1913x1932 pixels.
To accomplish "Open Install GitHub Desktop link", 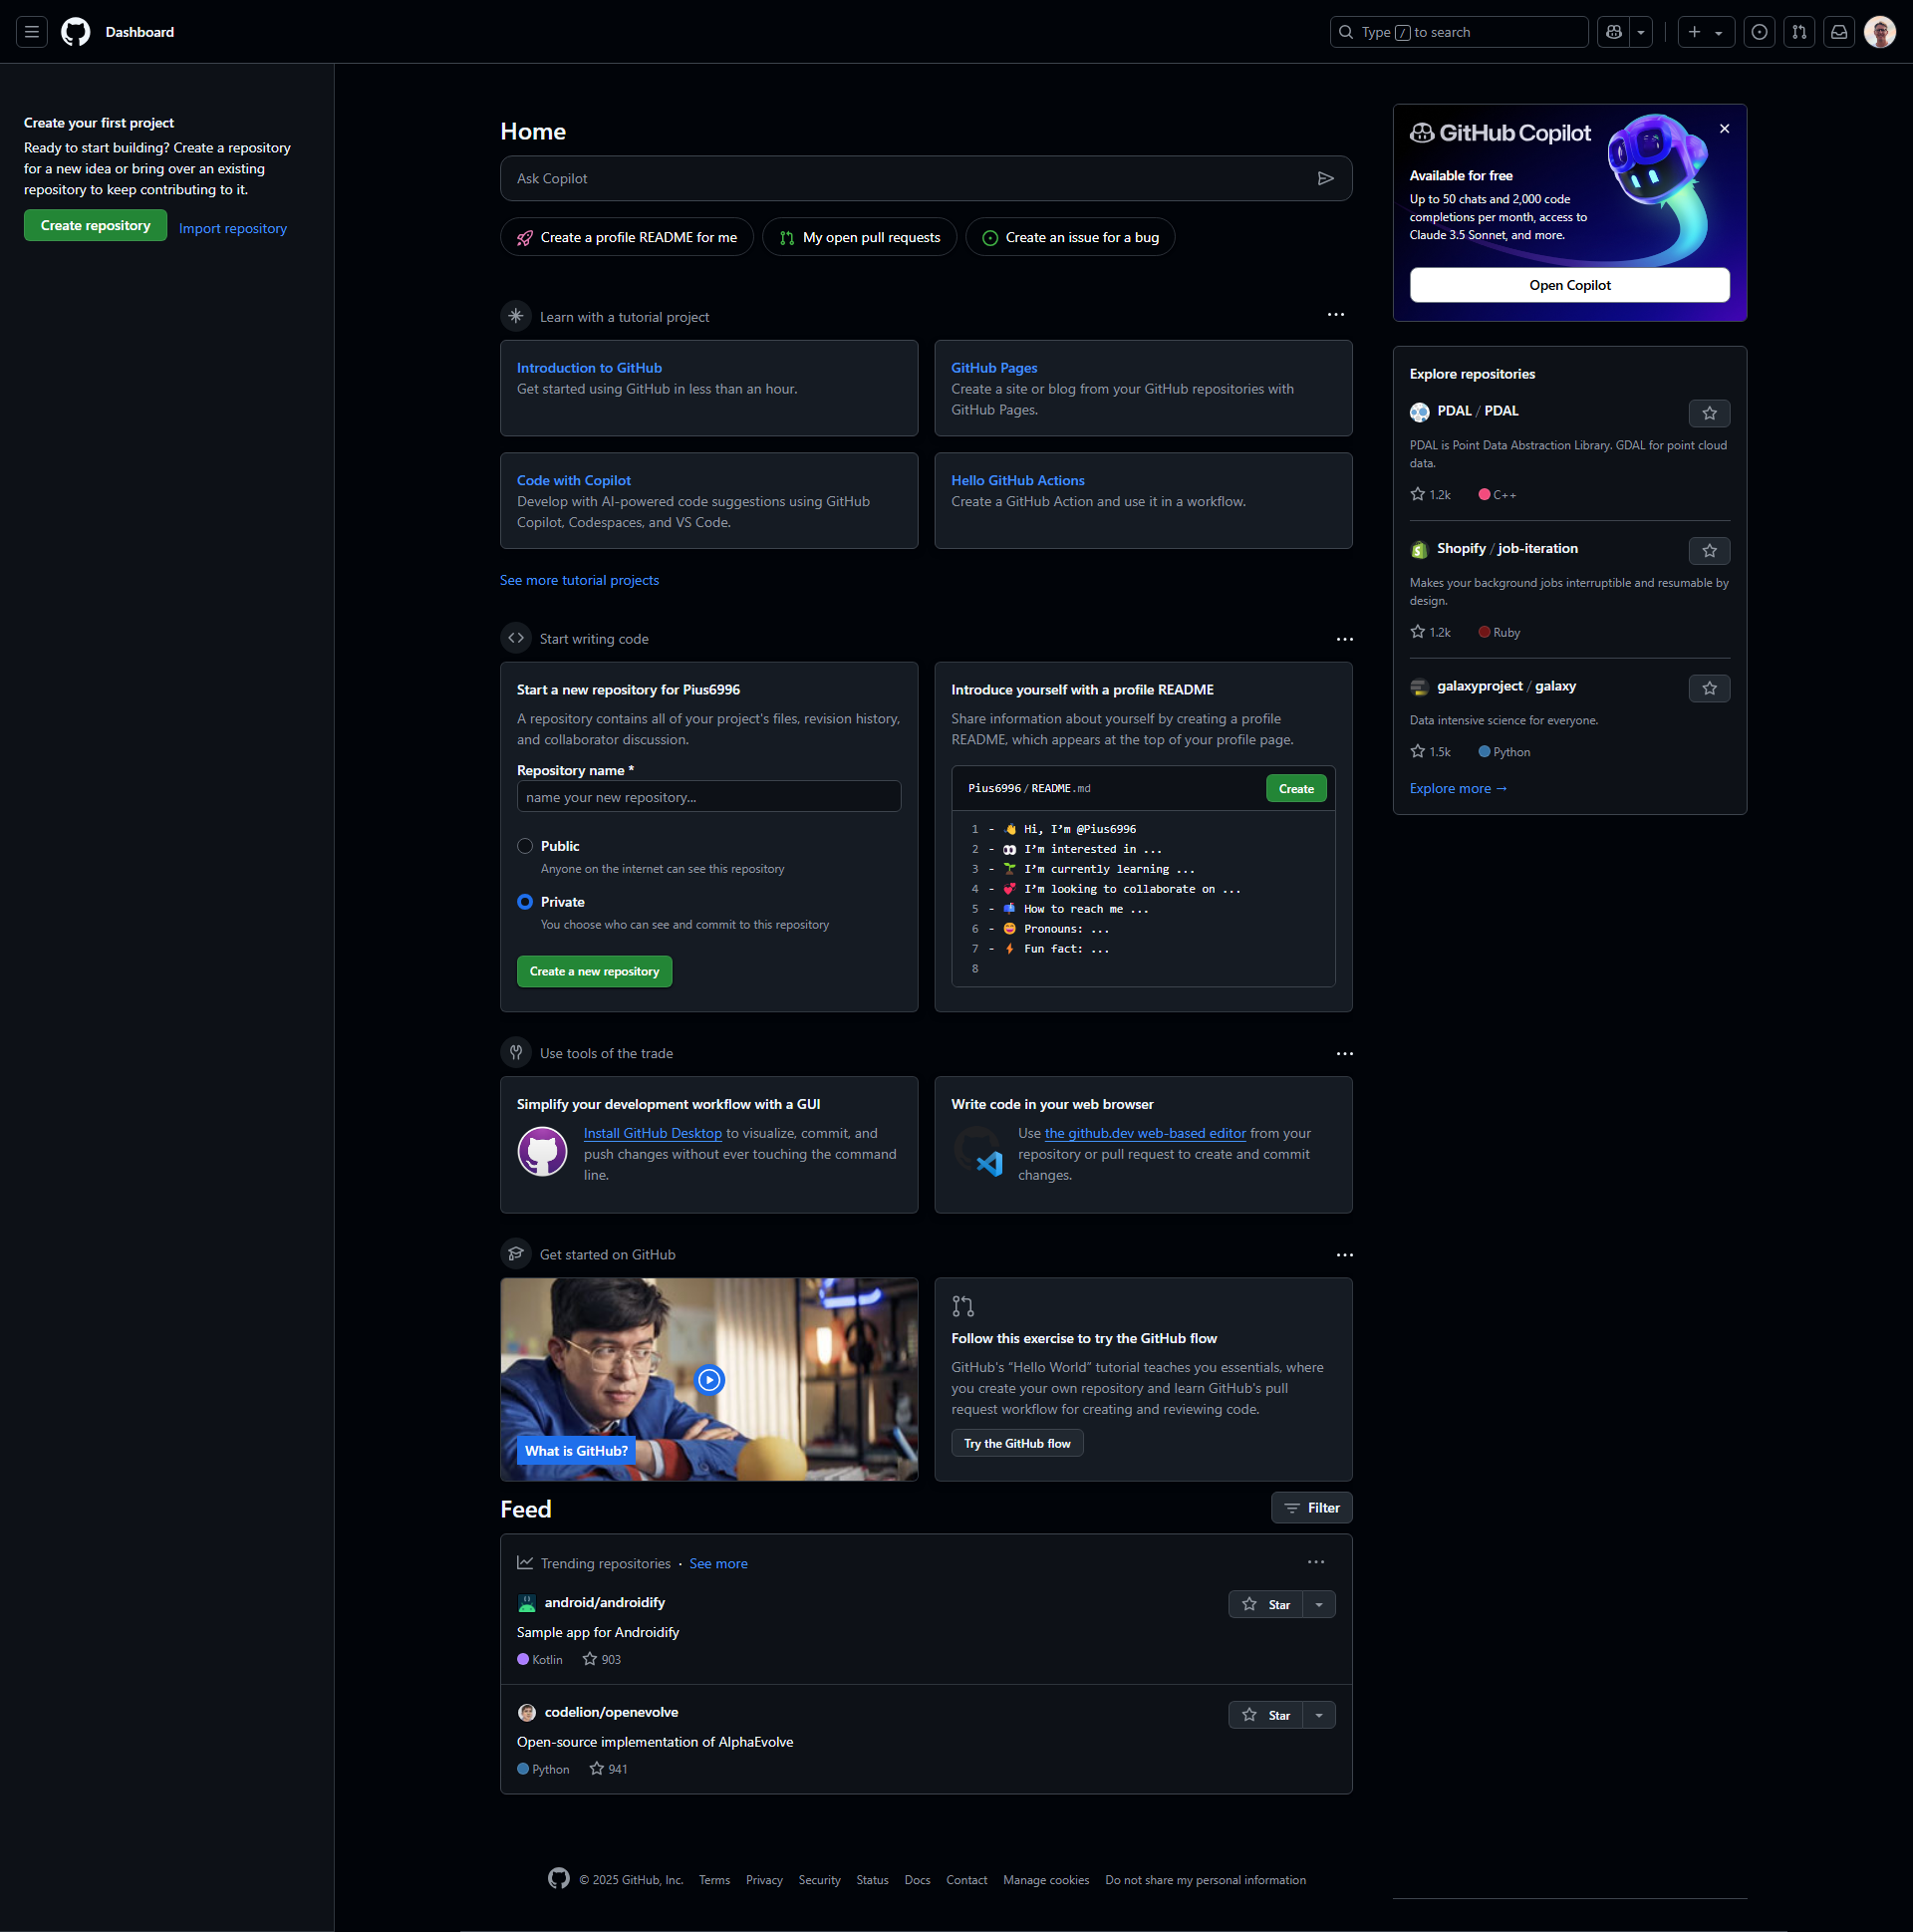I will click(653, 1133).
